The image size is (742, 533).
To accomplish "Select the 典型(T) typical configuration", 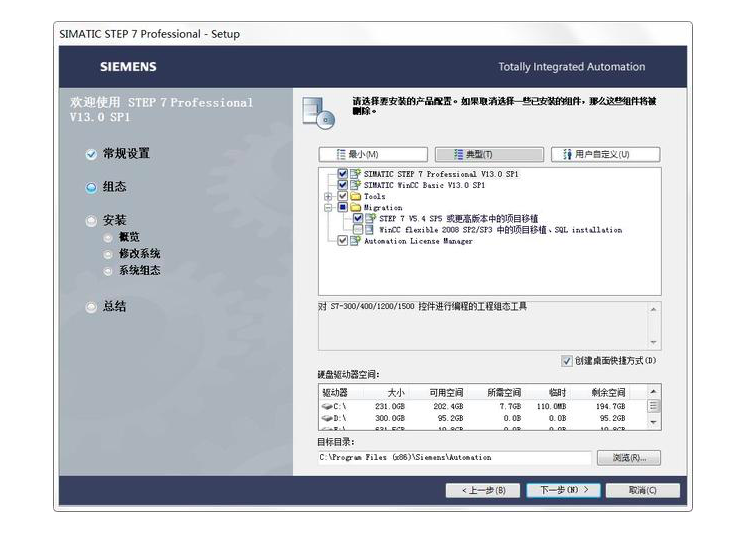I will (x=489, y=154).
